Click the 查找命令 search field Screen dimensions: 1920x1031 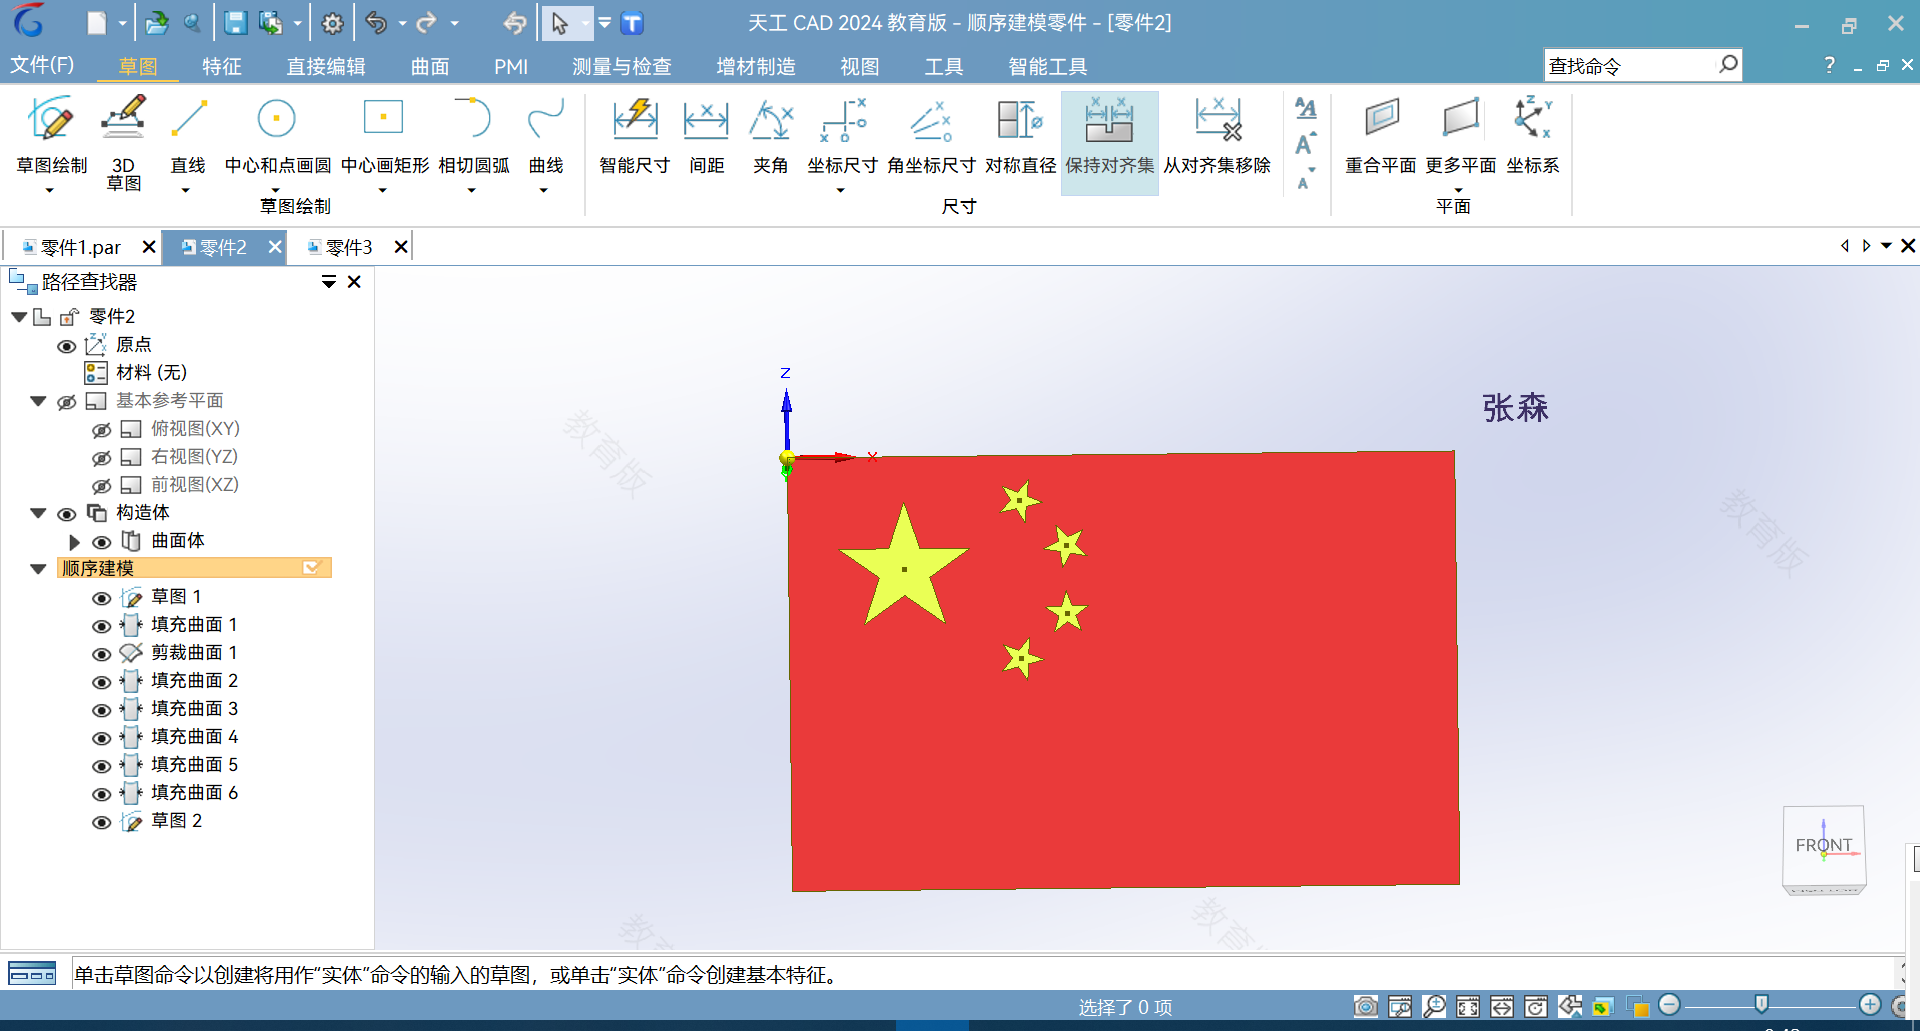click(1630, 66)
